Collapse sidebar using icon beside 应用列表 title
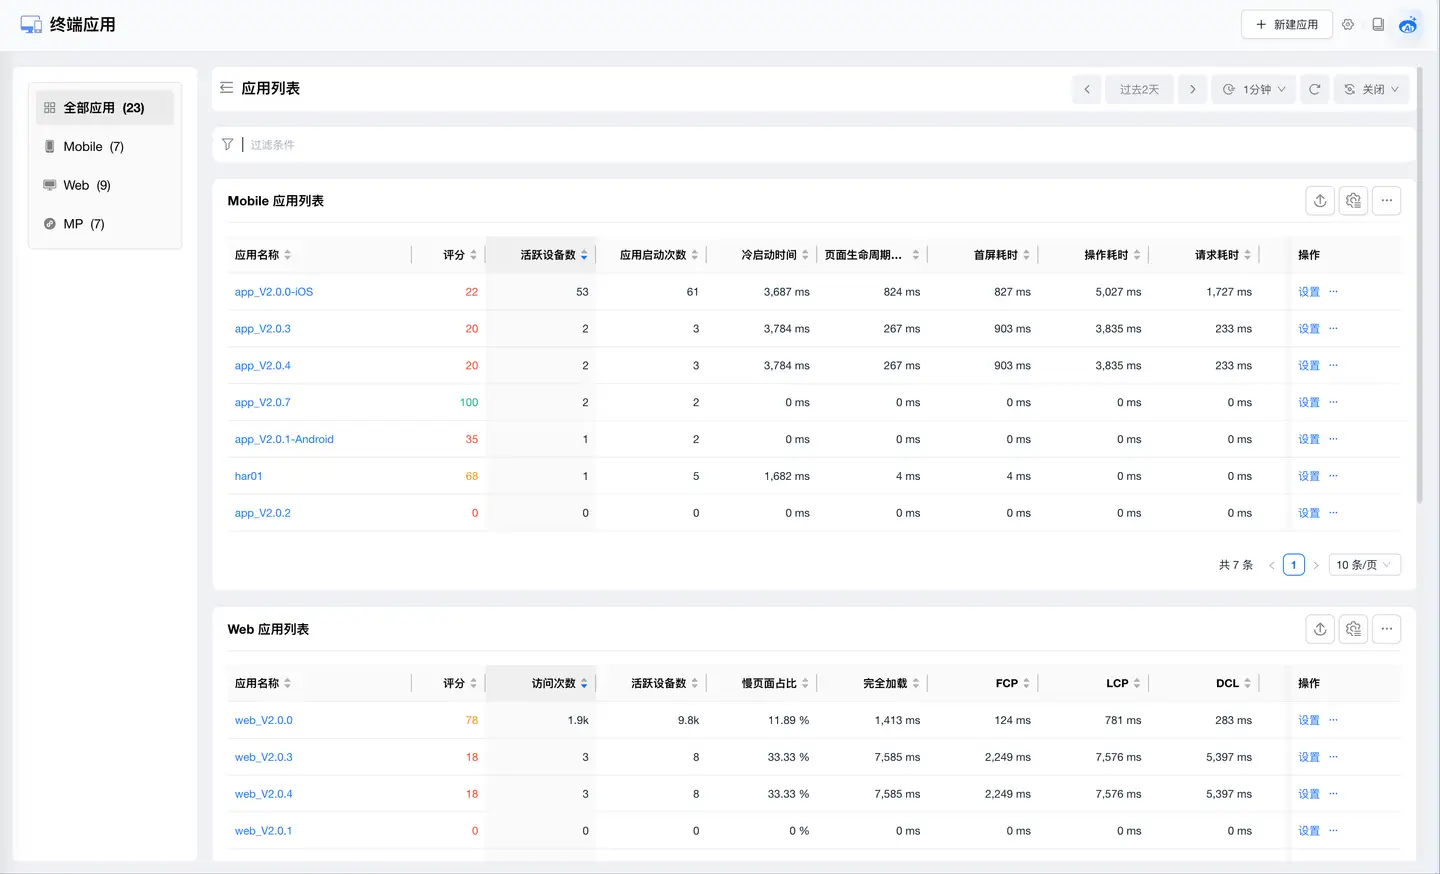The width and height of the screenshot is (1440, 874). click(x=227, y=88)
